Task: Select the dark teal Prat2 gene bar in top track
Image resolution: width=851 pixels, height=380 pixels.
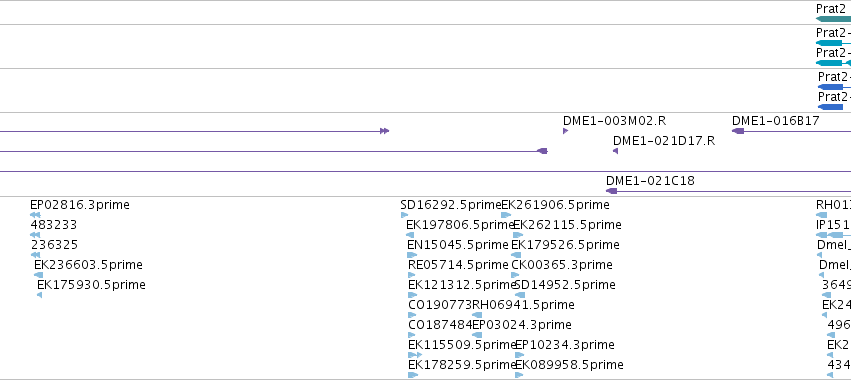Action: (833, 19)
